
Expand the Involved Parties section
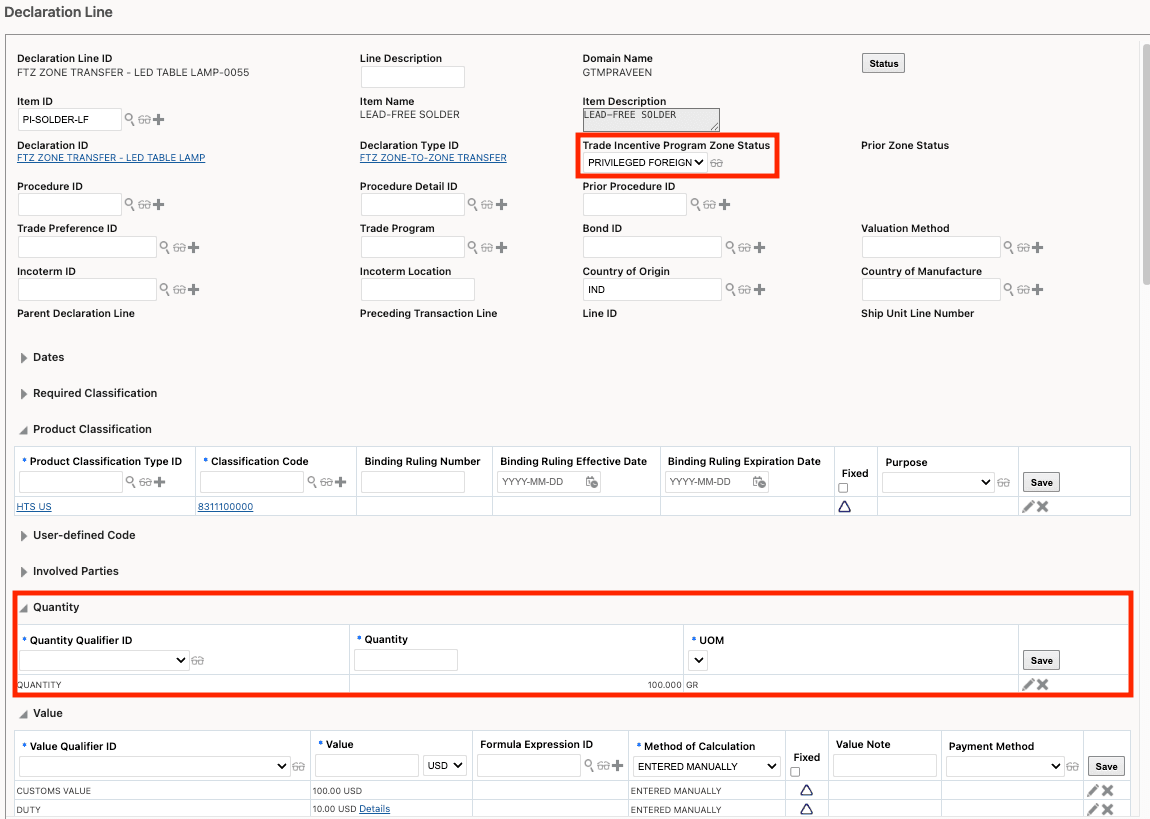(x=24, y=571)
